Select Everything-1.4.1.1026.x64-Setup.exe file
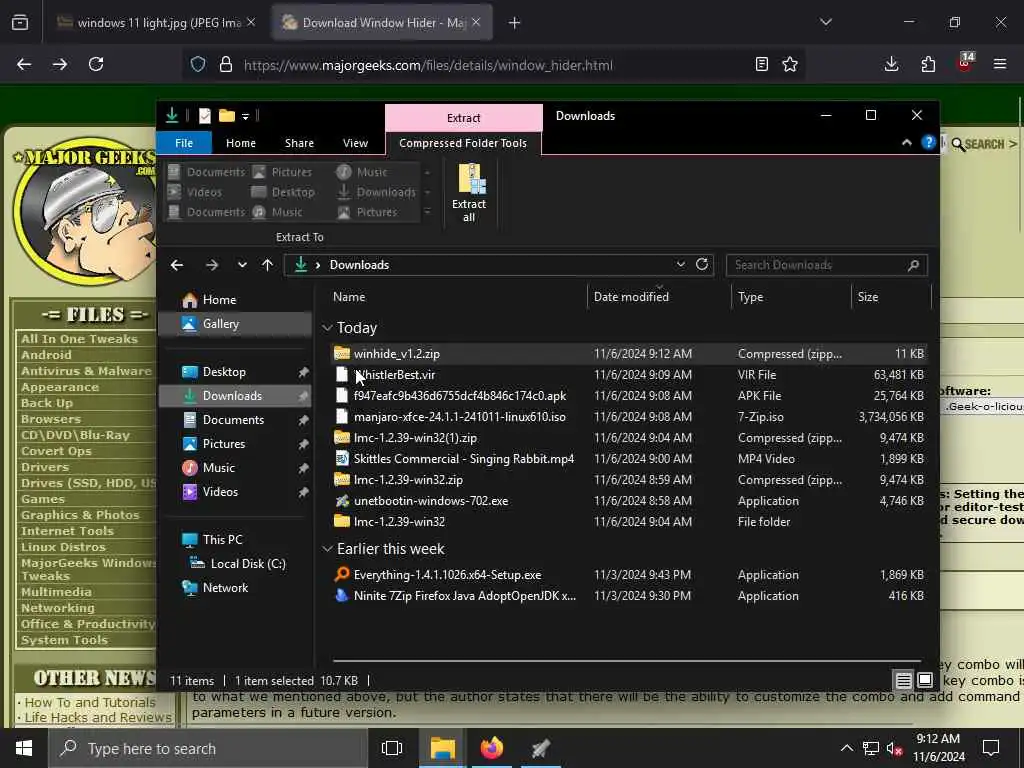 point(447,575)
